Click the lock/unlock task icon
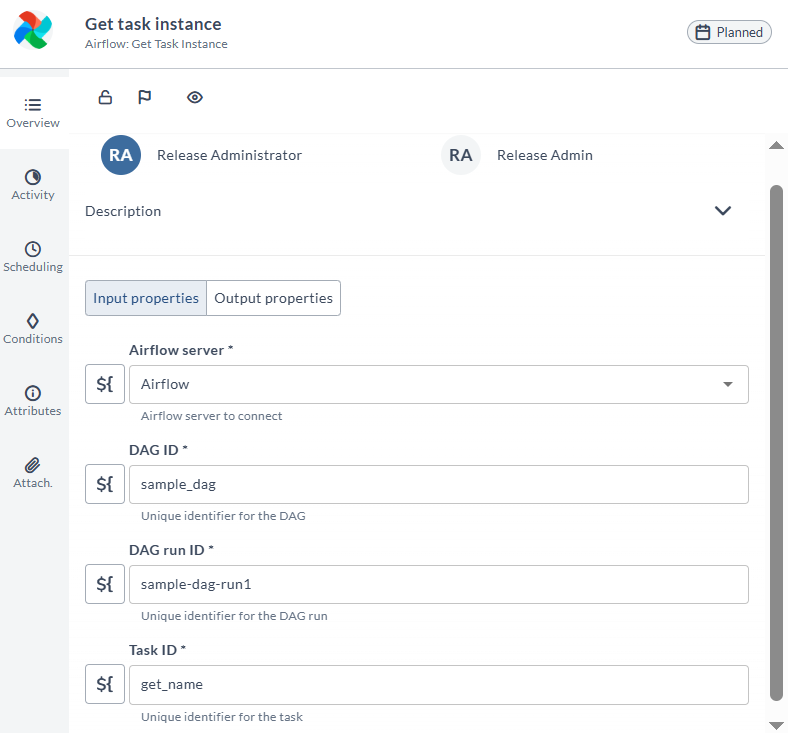This screenshot has width=788, height=733. coord(105,97)
